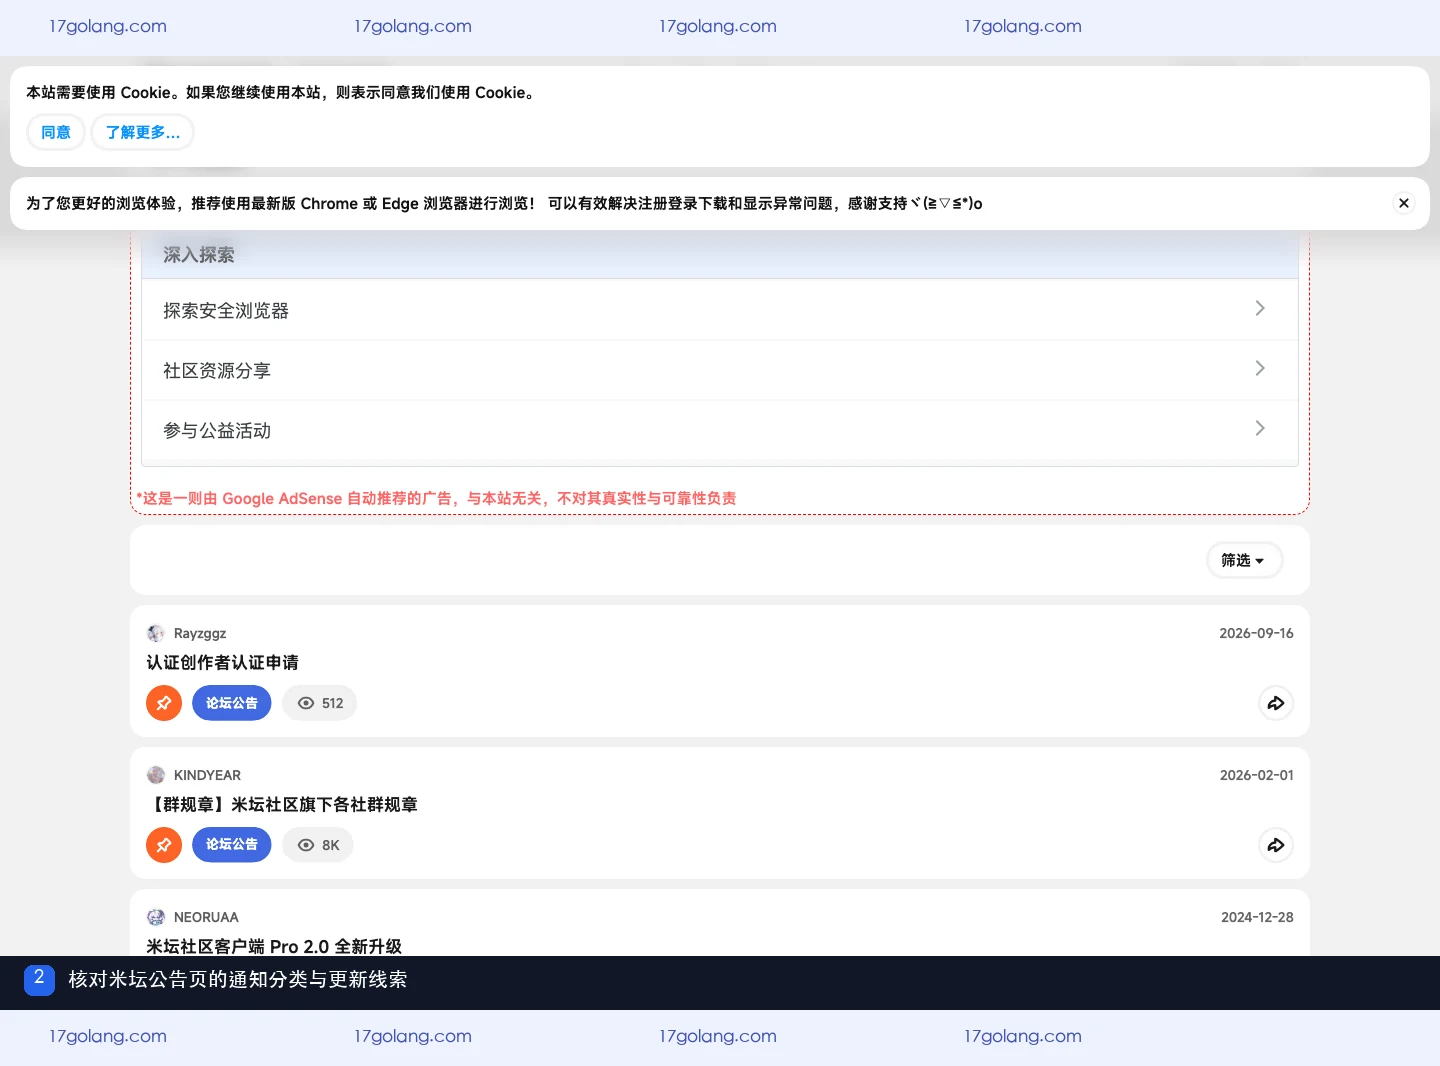
Task: Expand 参与公益活动 chevron arrow
Action: [1260, 429]
